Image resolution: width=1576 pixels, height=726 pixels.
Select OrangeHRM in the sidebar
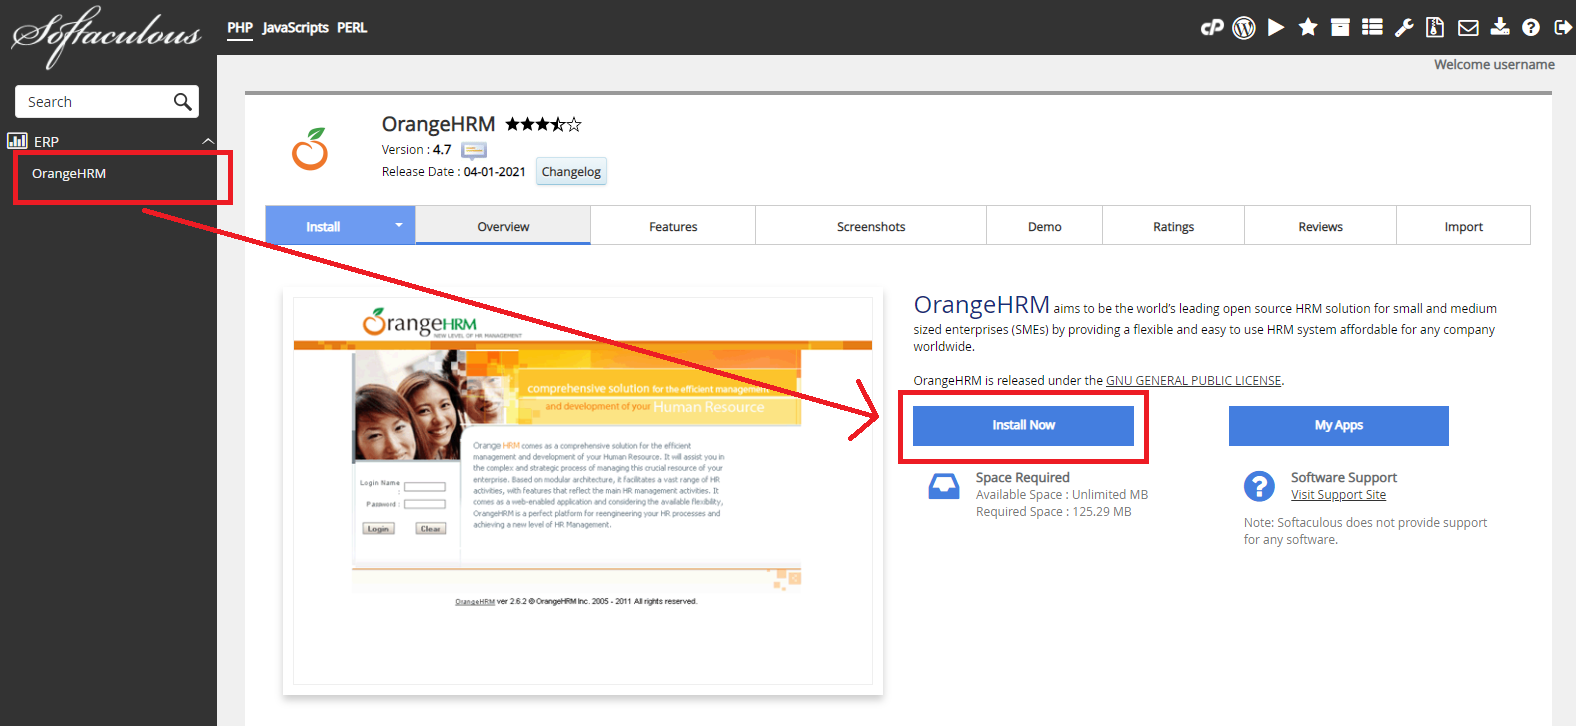coord(69,174)
